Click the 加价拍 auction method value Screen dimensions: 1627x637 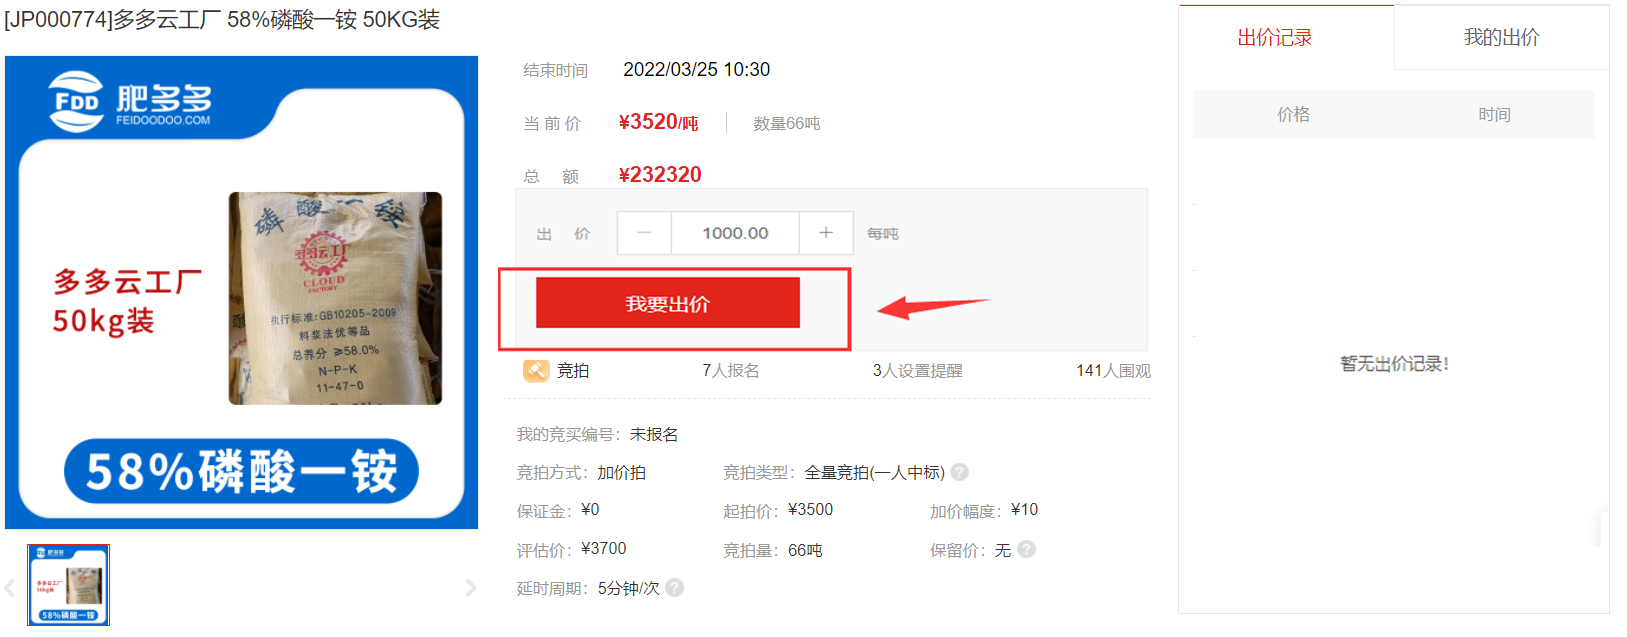[622, 473]
